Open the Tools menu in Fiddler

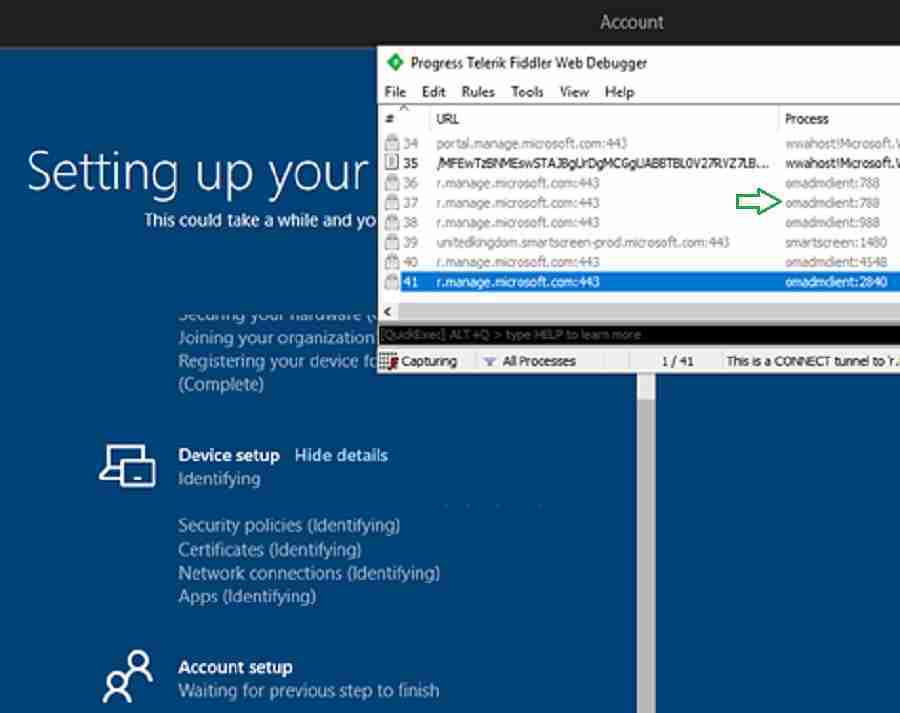(x=527, y=92)
